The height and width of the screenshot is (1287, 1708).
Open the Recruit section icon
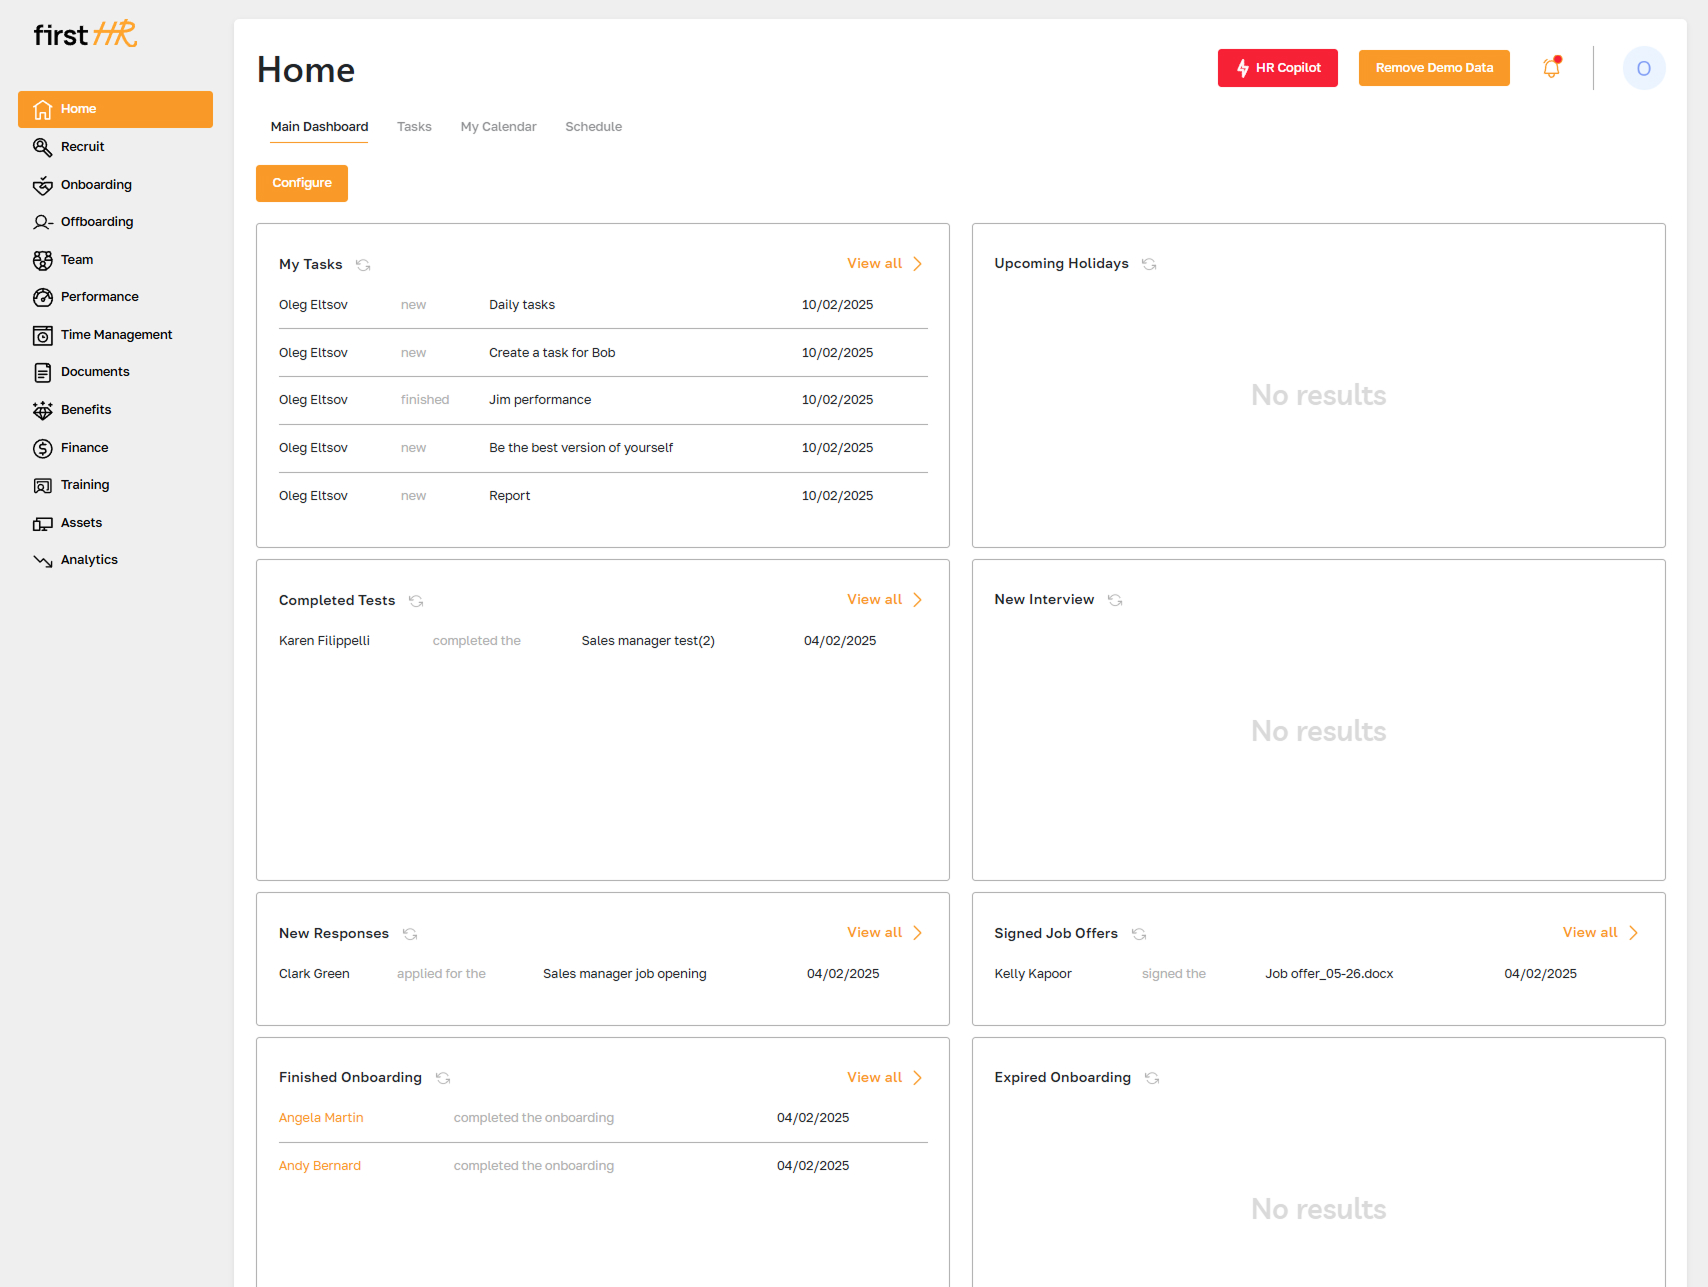(x=42, y=147)
